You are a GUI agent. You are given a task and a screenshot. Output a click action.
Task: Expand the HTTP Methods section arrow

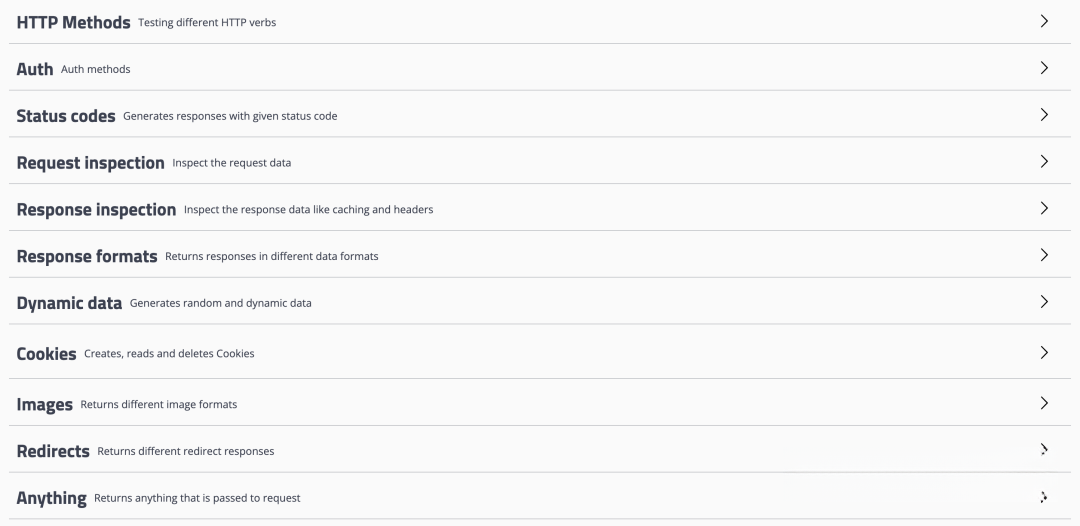point(1044,21)
